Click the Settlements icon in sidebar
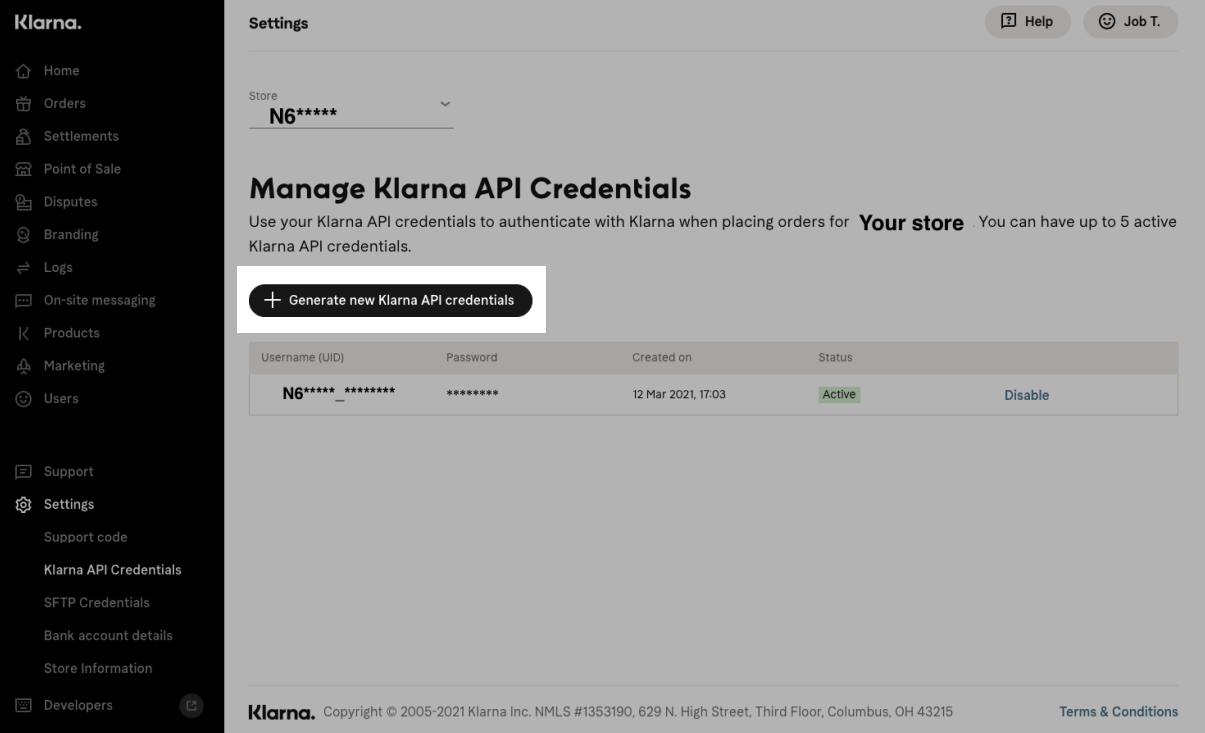1205x733 pixels. [23, 137]
